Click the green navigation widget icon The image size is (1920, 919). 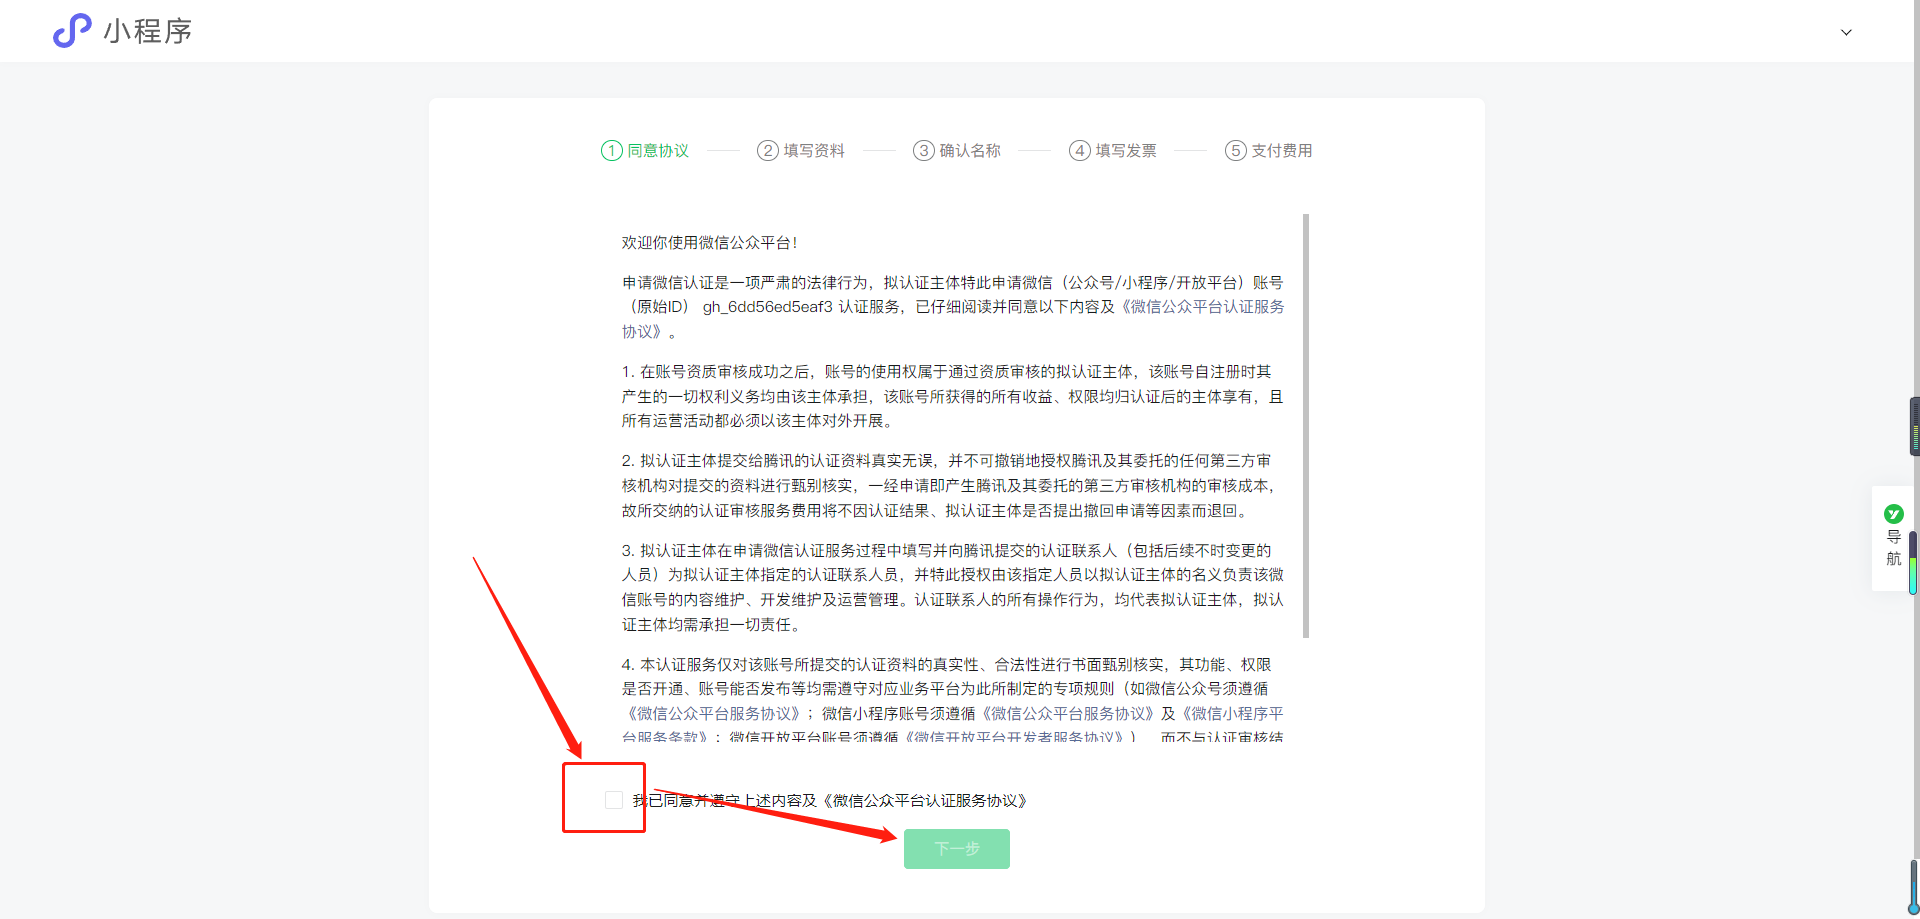tap(1893, 514)
